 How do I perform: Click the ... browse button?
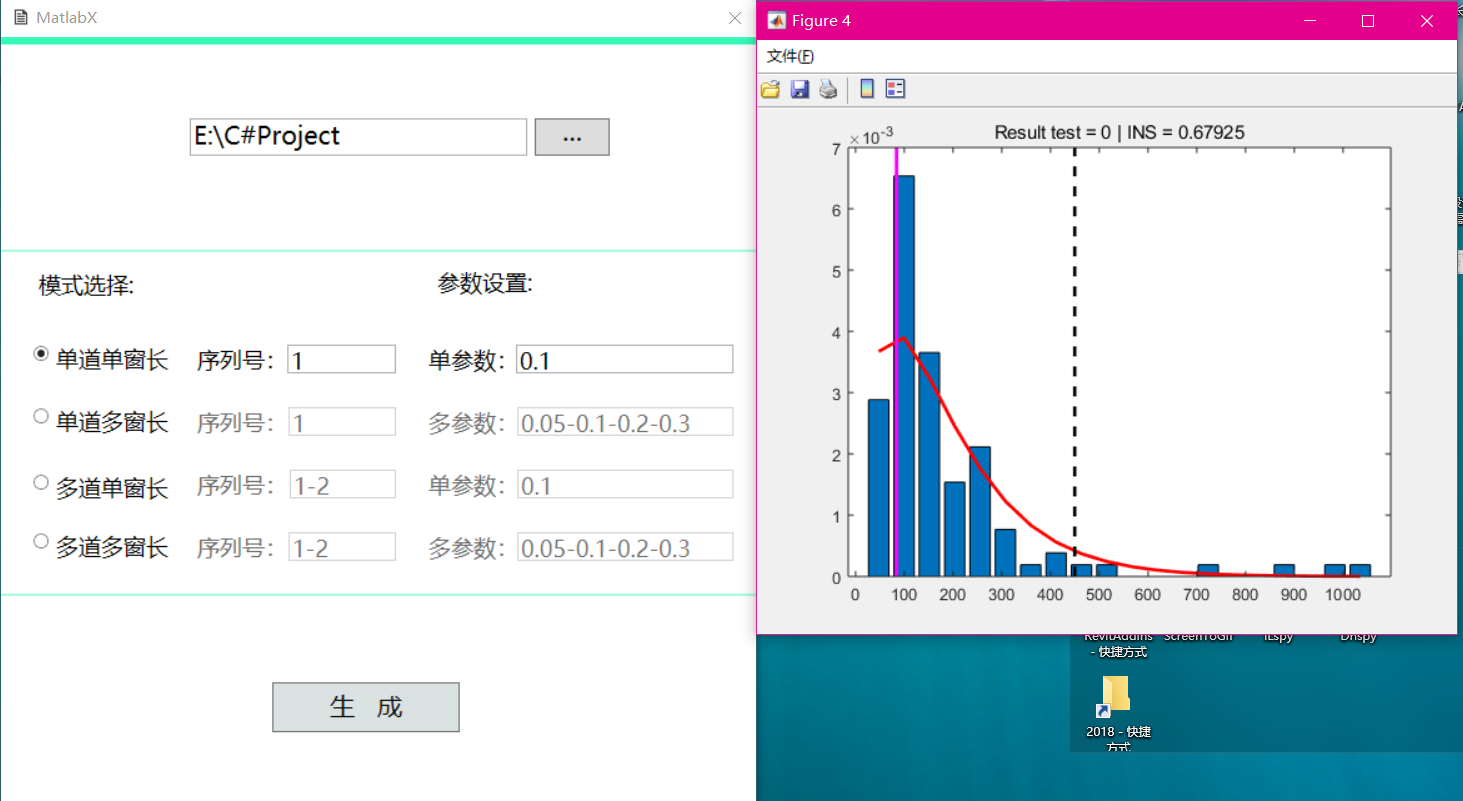click(x=571, y=136)
